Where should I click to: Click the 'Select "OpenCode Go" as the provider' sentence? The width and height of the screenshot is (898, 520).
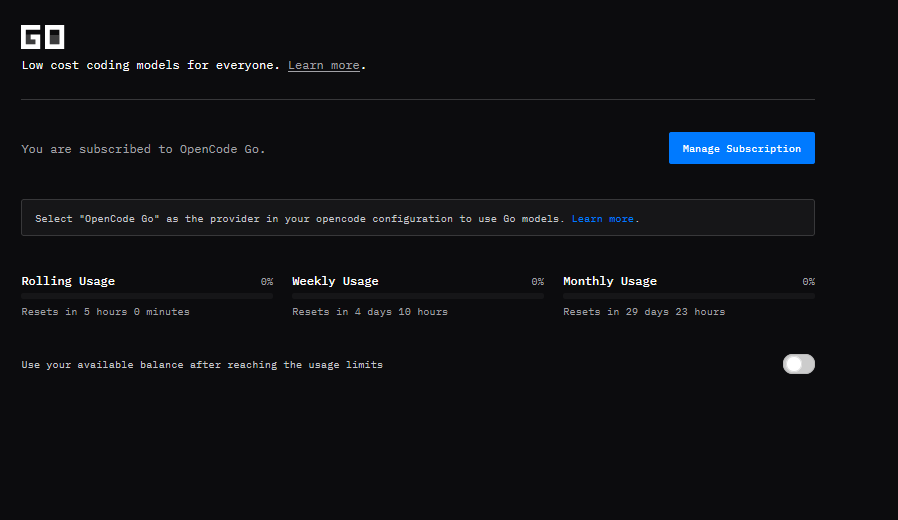point(300,219)
